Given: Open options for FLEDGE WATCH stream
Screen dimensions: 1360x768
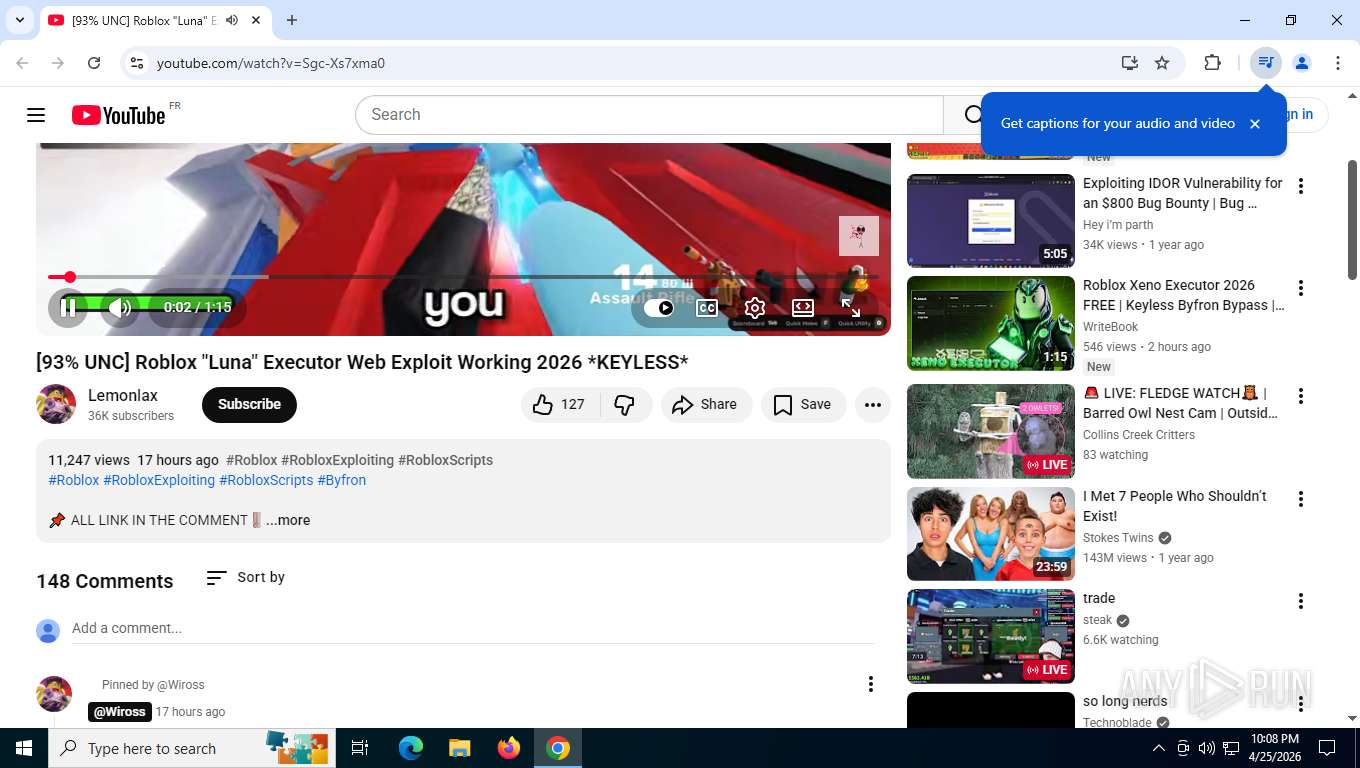Looking at the screenshot, I should click(1301, 396).
